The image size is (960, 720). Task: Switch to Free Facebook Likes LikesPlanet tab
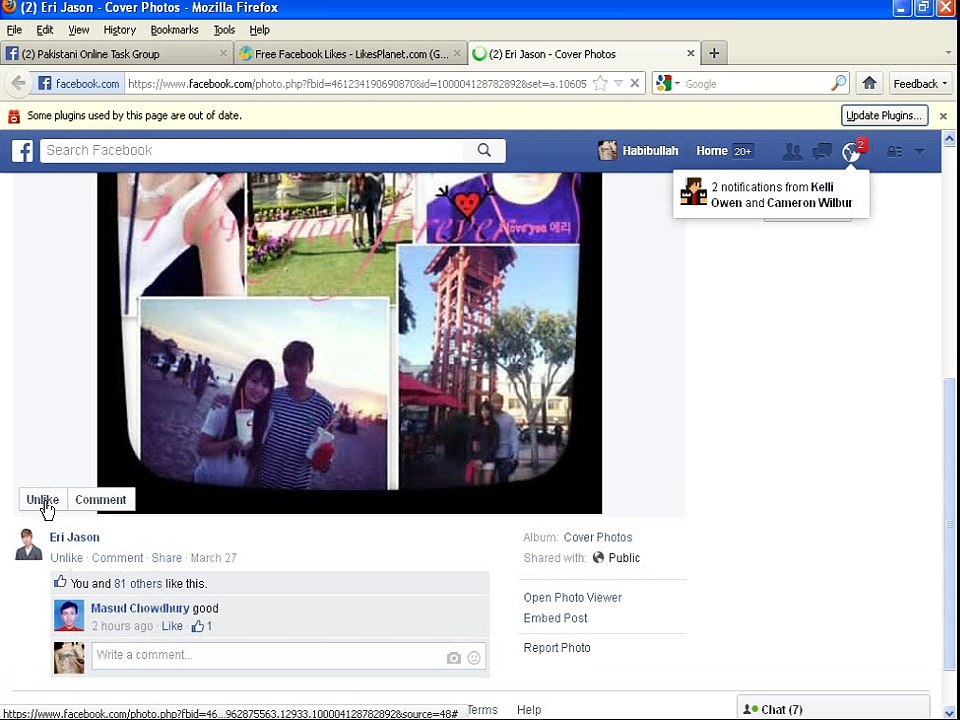350,54
